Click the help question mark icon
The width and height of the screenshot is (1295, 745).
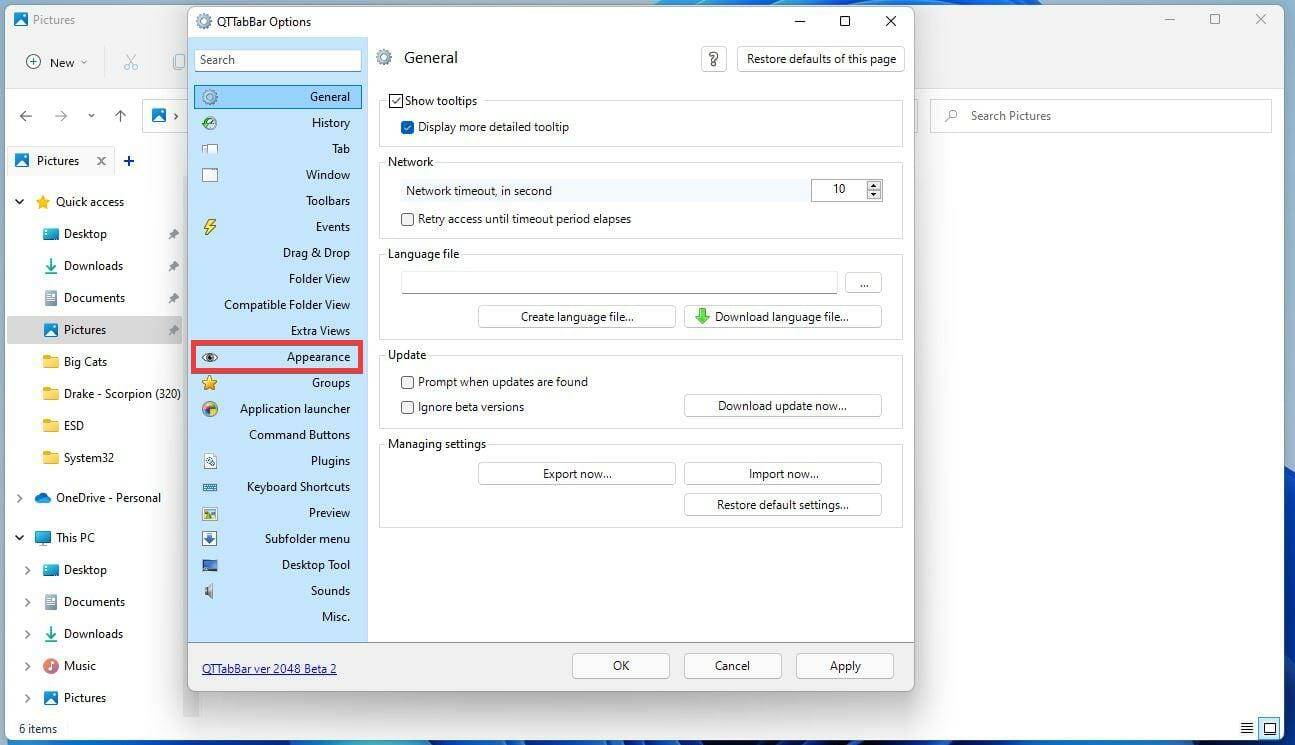tap(713, 59)
